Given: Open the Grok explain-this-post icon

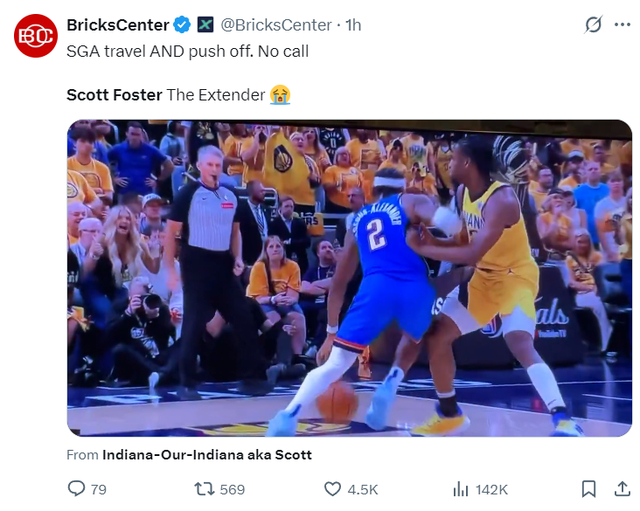Looking at the screenshot, I should [592, 24].
